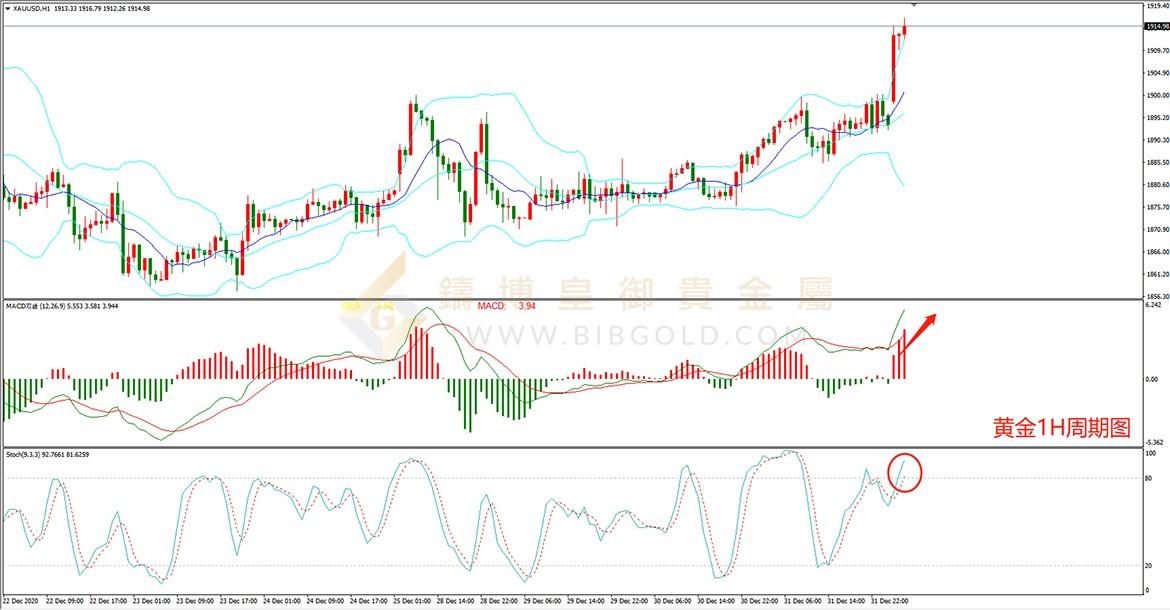Click the 1895.20 price axis label
Image resolution: width=1170 pixels, height=610 pixels.
point(1156,118)
